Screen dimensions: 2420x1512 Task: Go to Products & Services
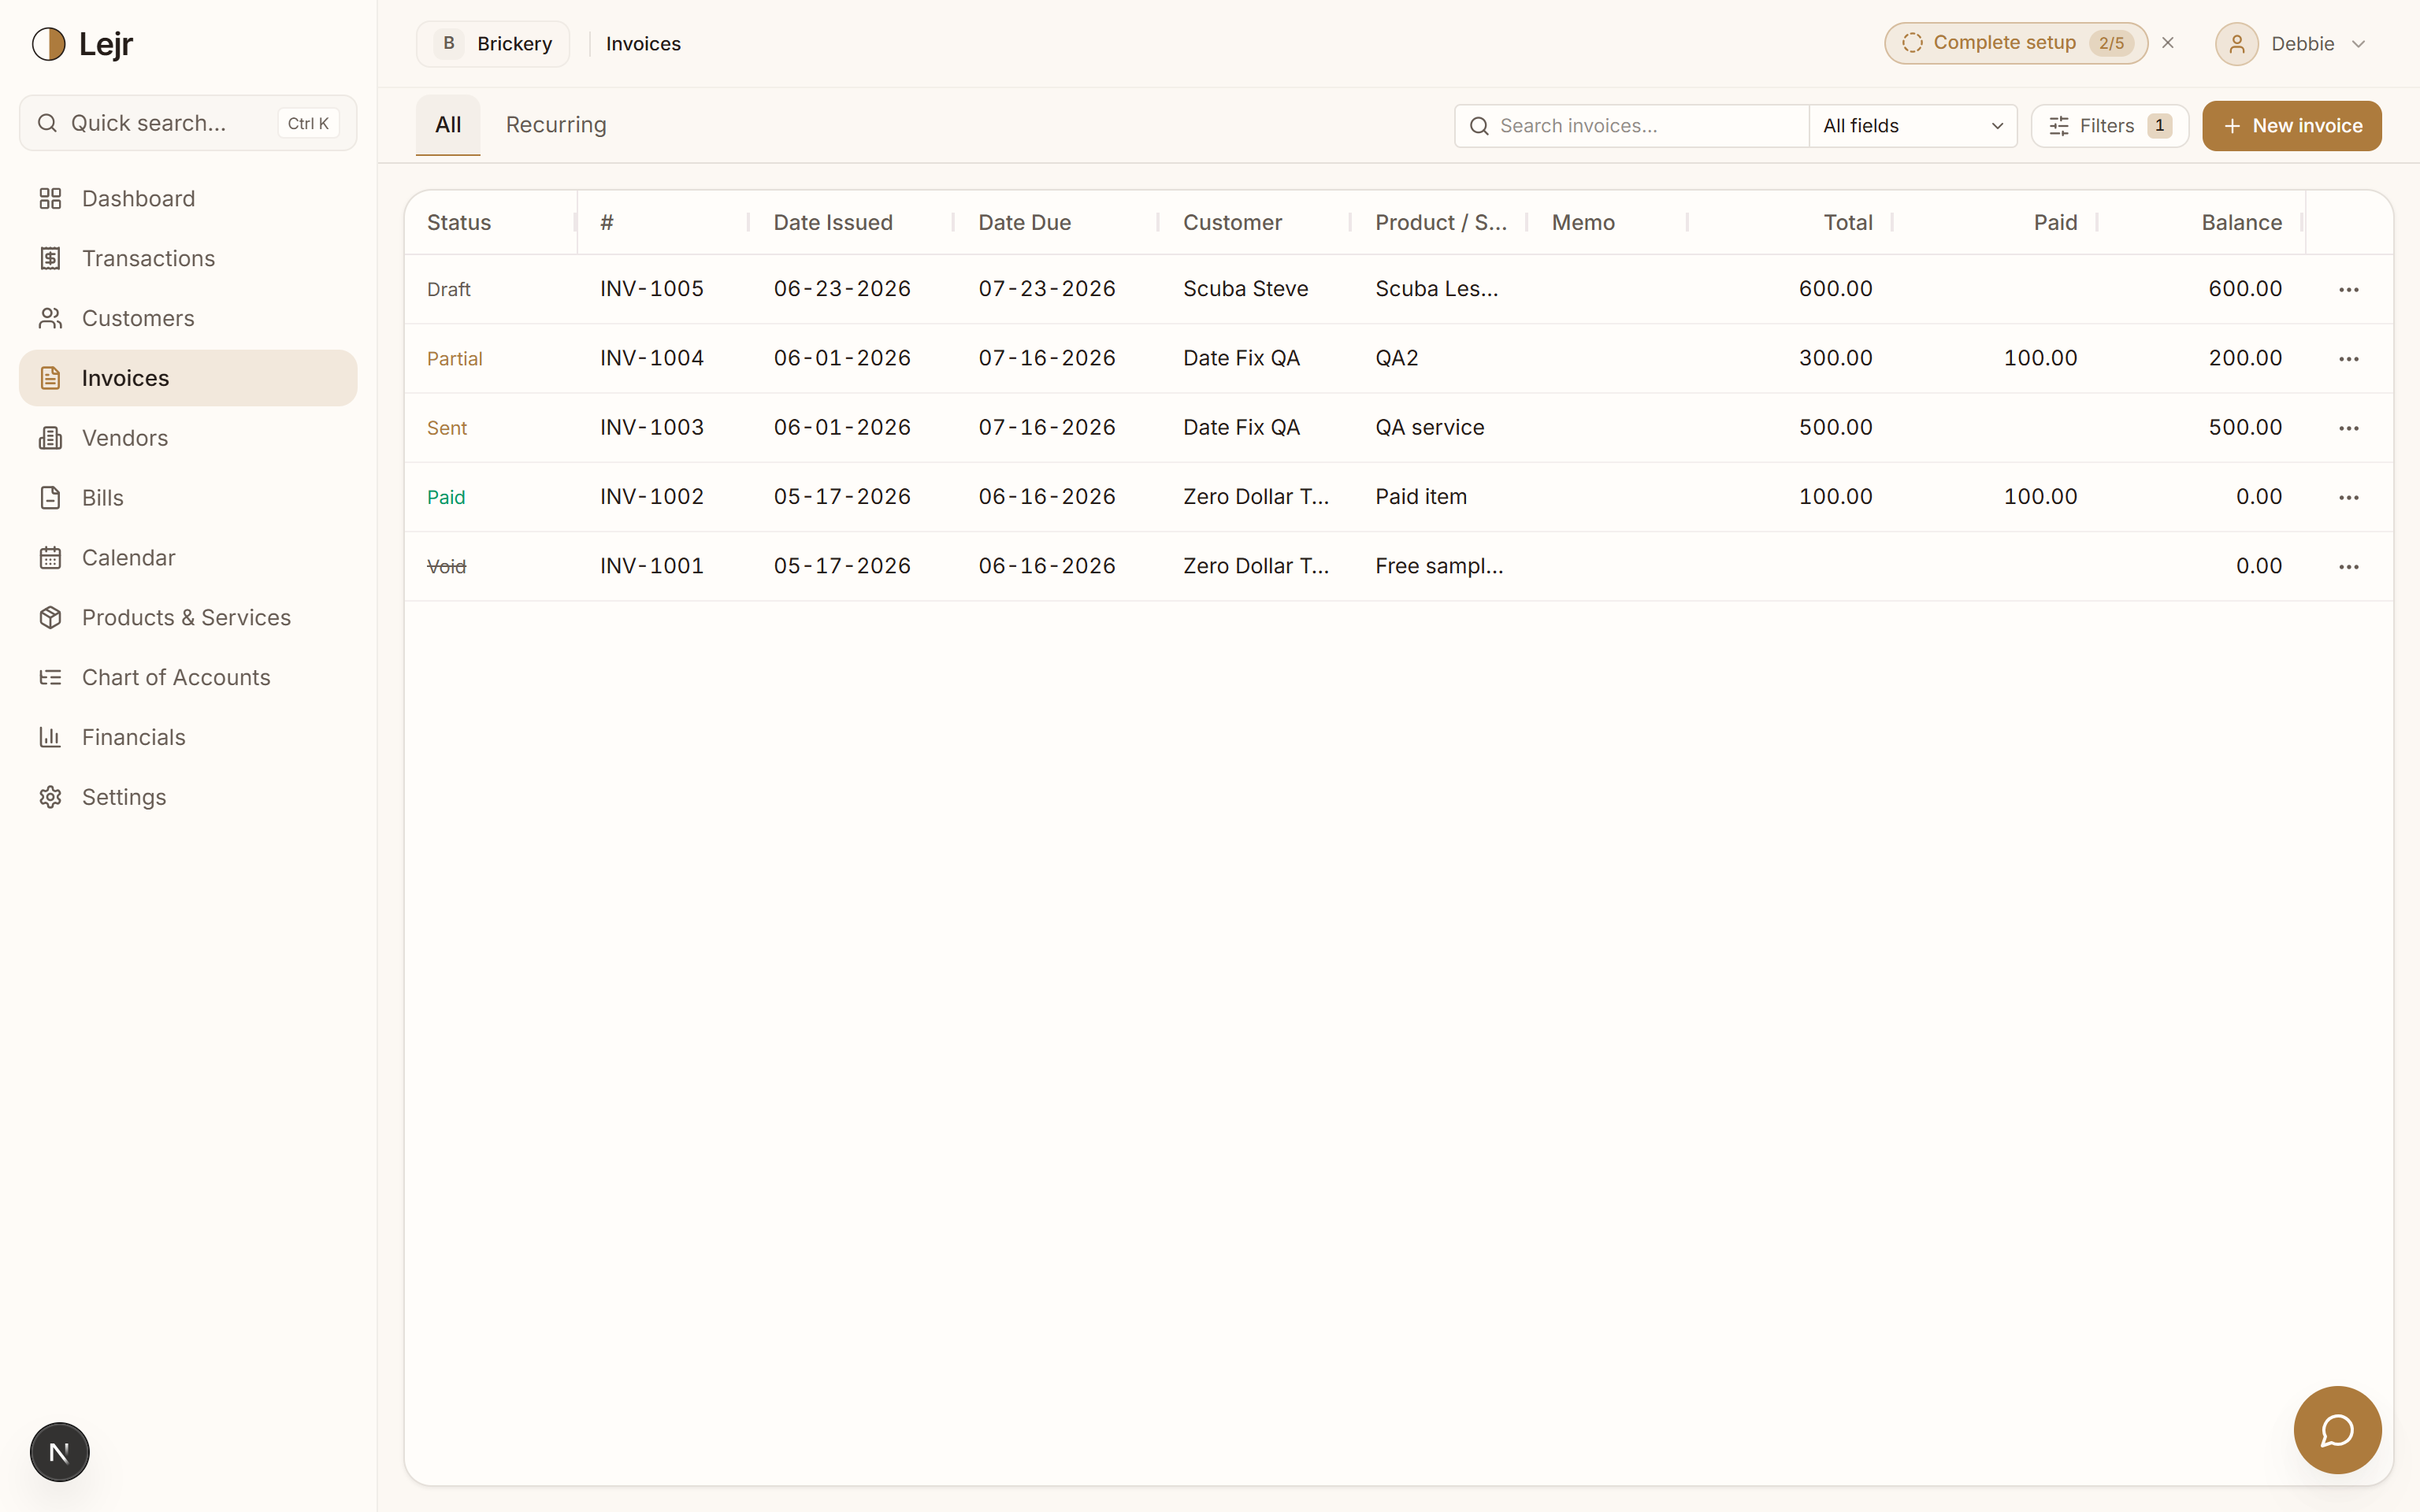(x=188, y=618)
